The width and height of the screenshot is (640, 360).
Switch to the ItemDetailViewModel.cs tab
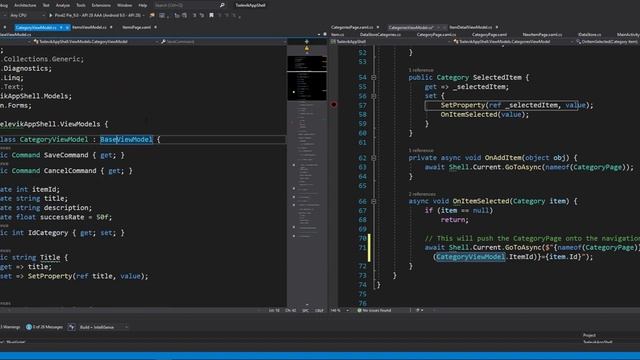click(470, 27)
